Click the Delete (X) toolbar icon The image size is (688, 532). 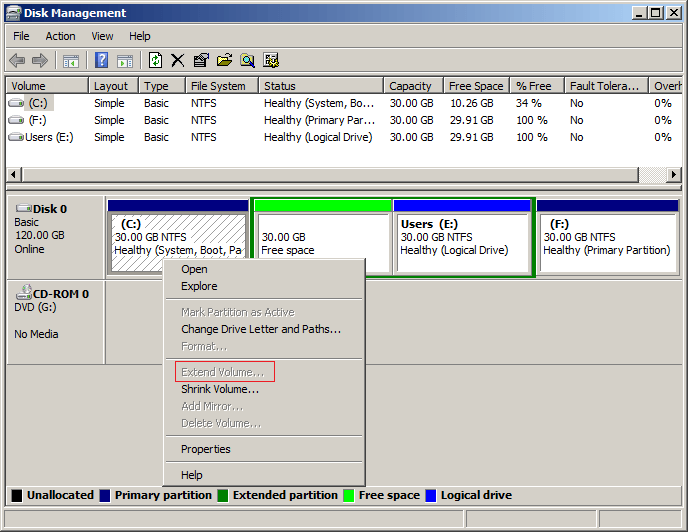coord(178,61)
